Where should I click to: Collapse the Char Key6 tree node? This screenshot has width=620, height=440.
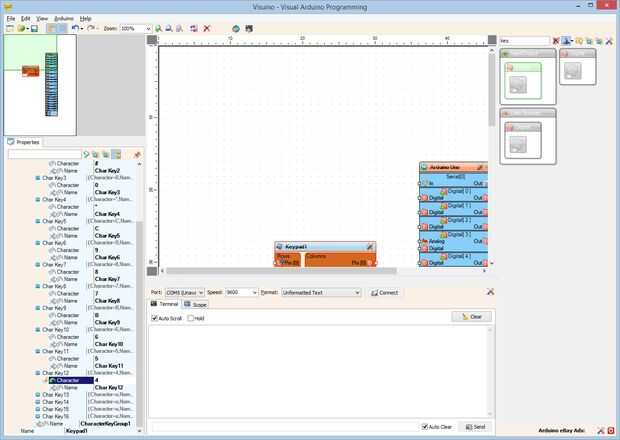[x=38, y=243]
